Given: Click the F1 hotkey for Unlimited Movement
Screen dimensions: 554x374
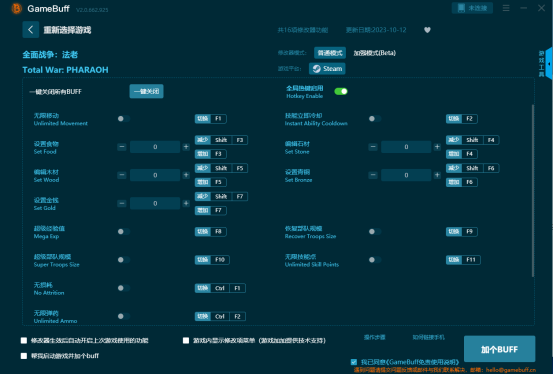Looking at the screenshot, I should 211,119.
